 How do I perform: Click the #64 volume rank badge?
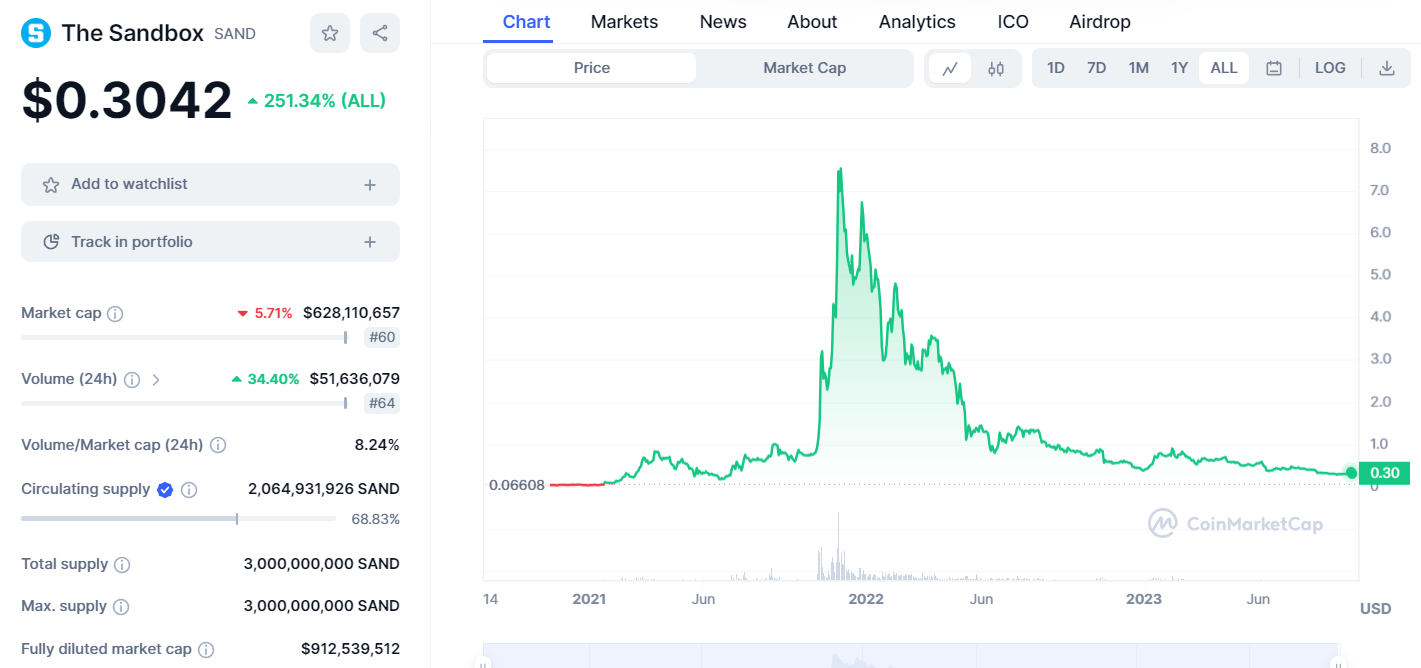point(382,404)
